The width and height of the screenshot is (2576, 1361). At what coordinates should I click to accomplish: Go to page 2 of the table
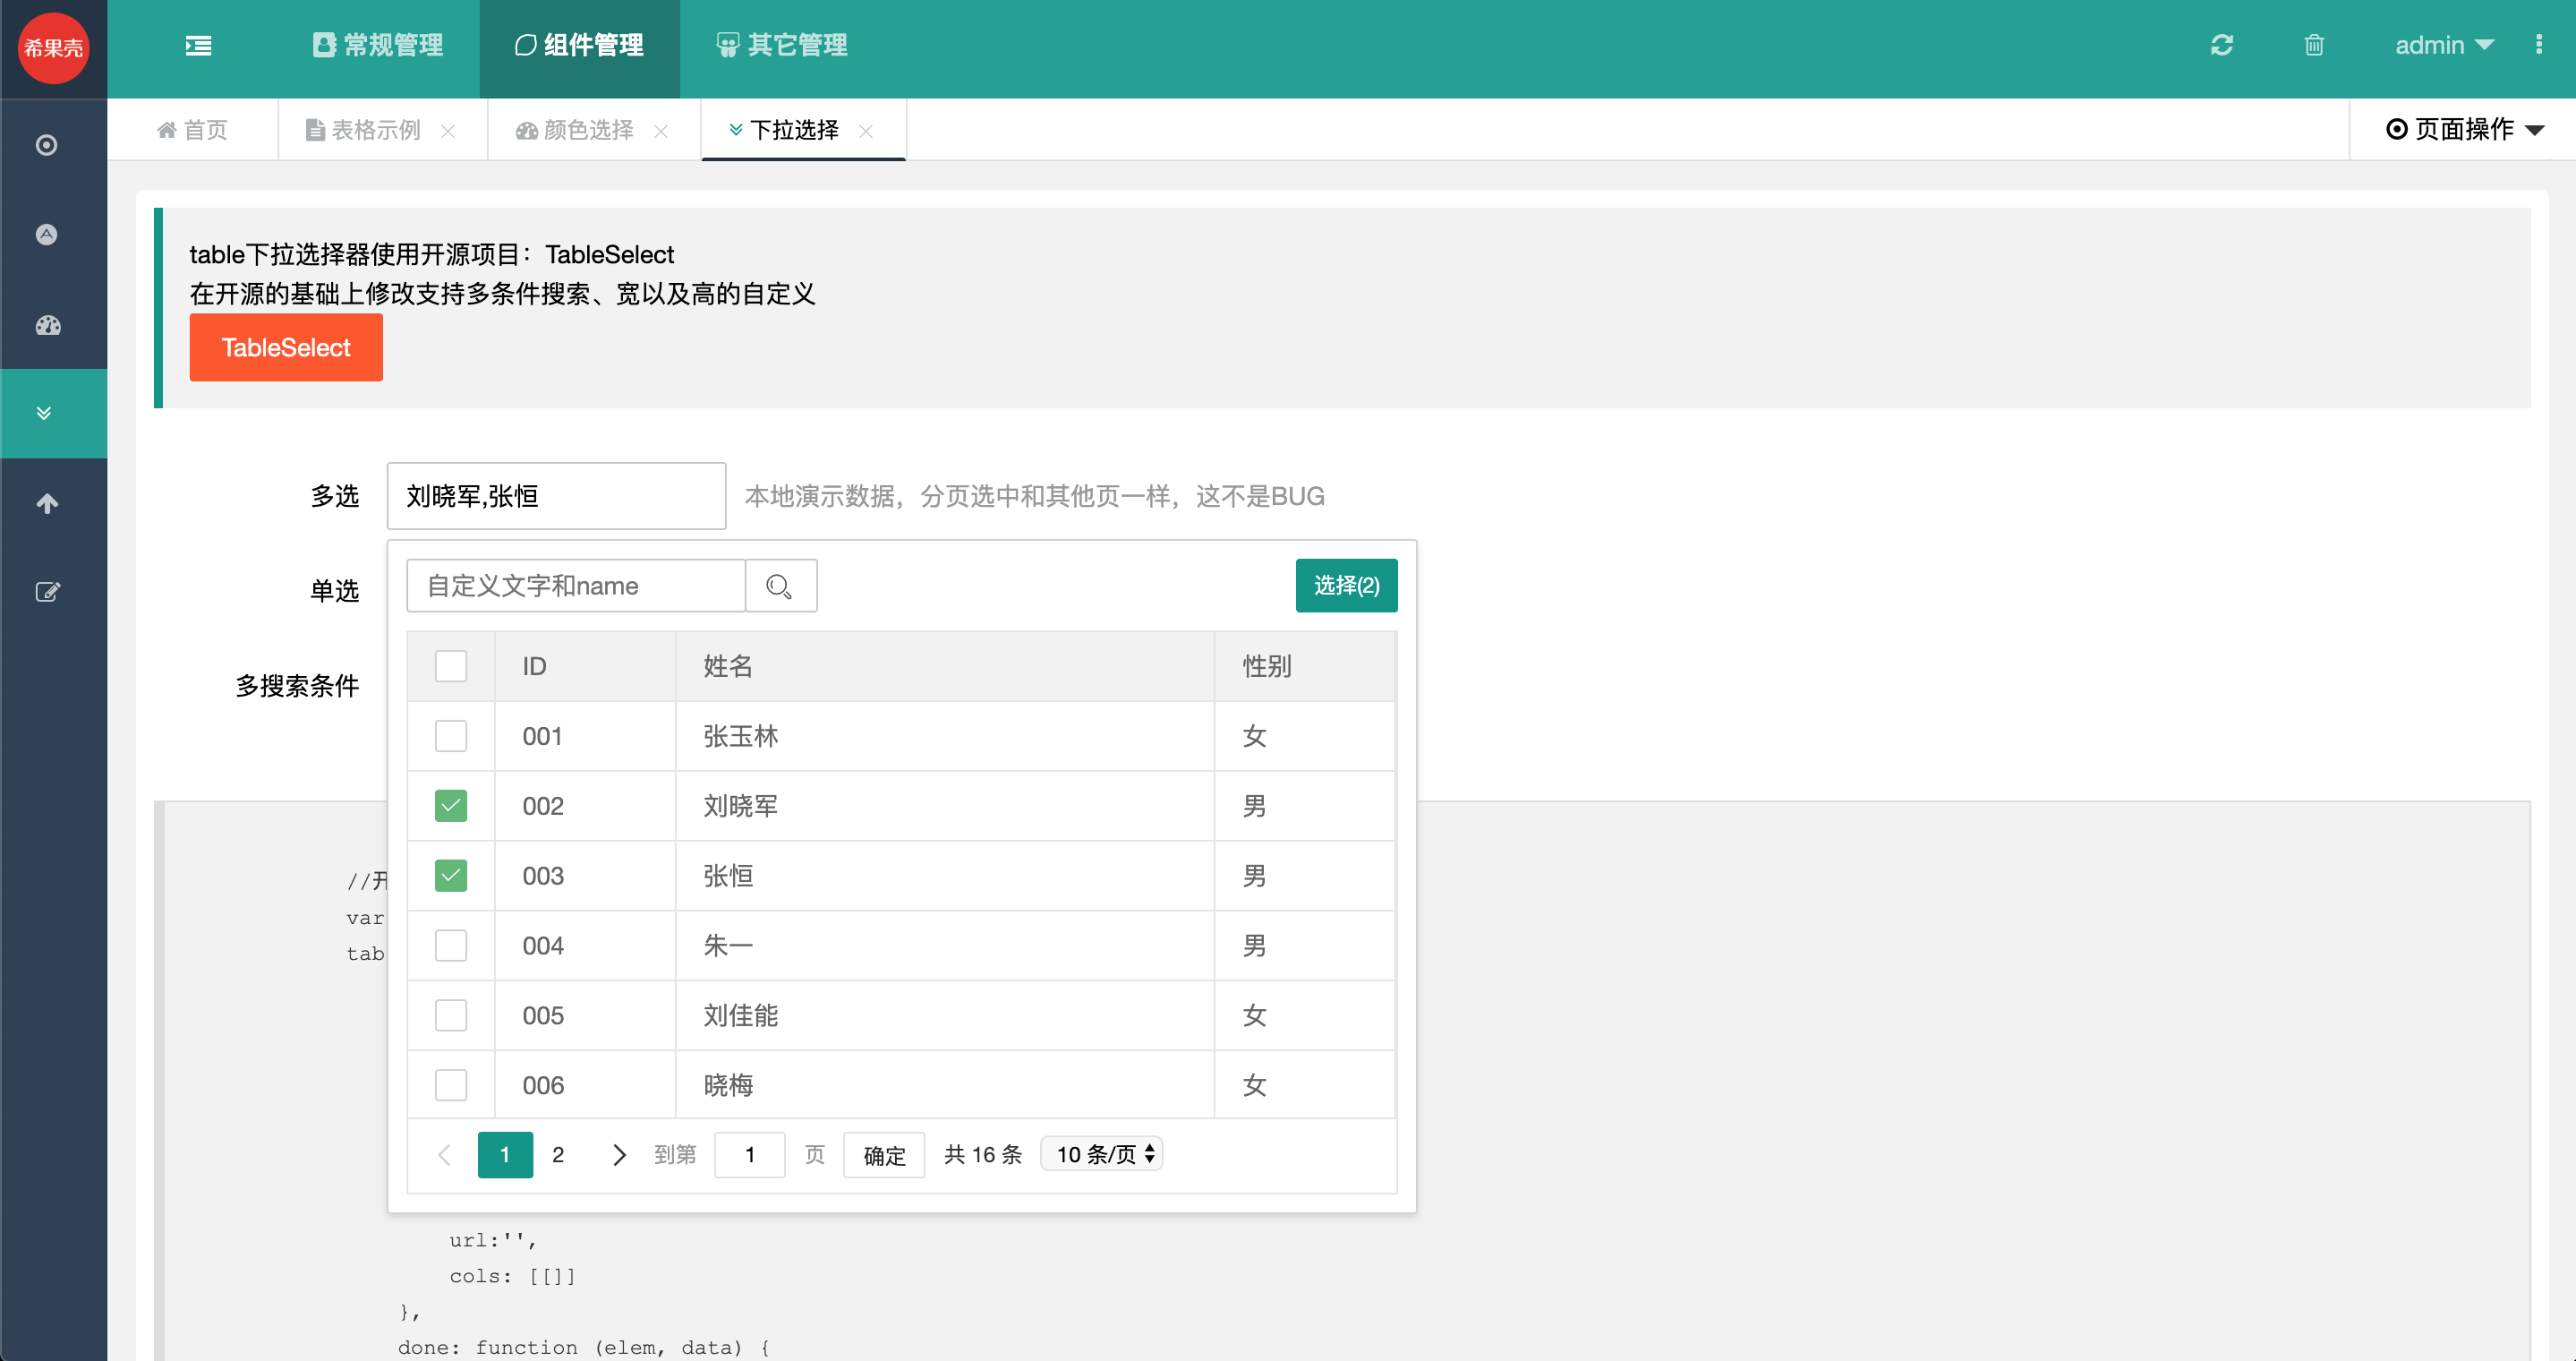coord(558,1155)
